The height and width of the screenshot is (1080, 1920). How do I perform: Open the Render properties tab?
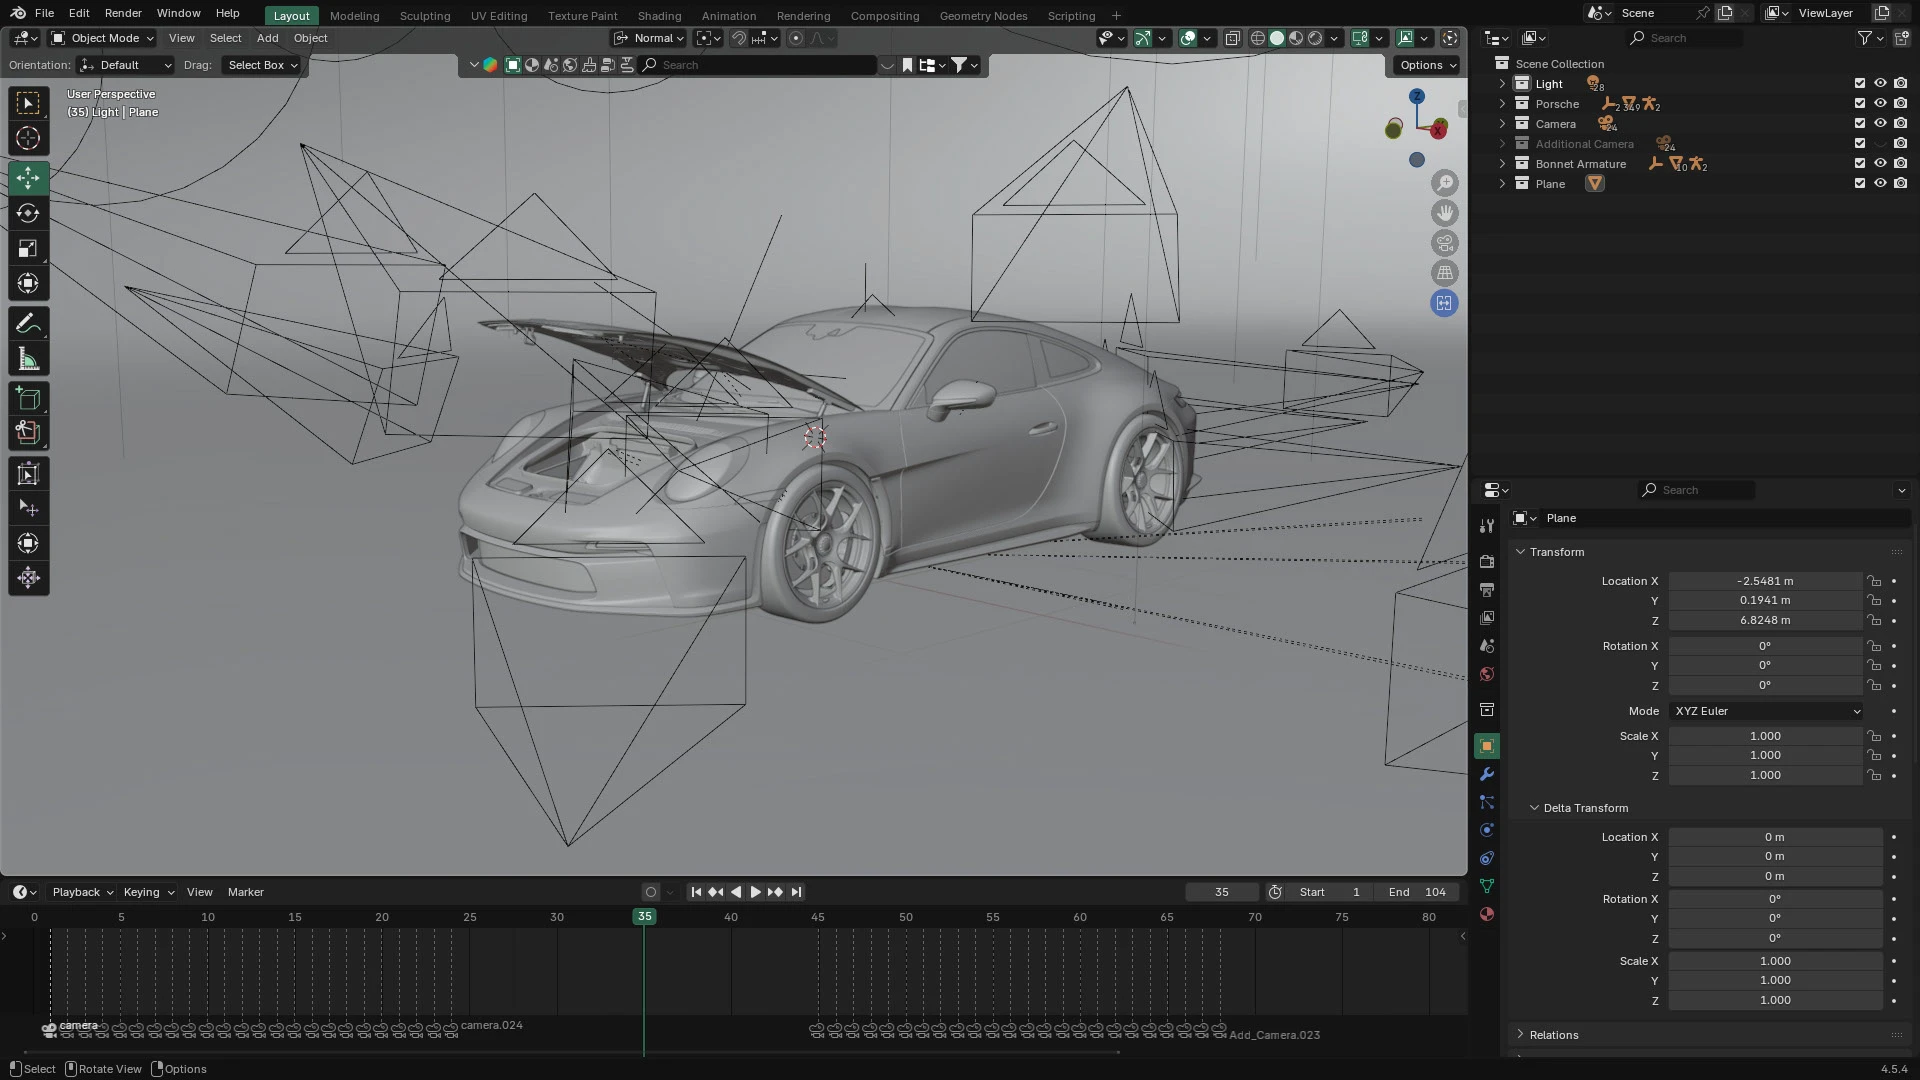pyautogui.click(x=1487, y=561)
